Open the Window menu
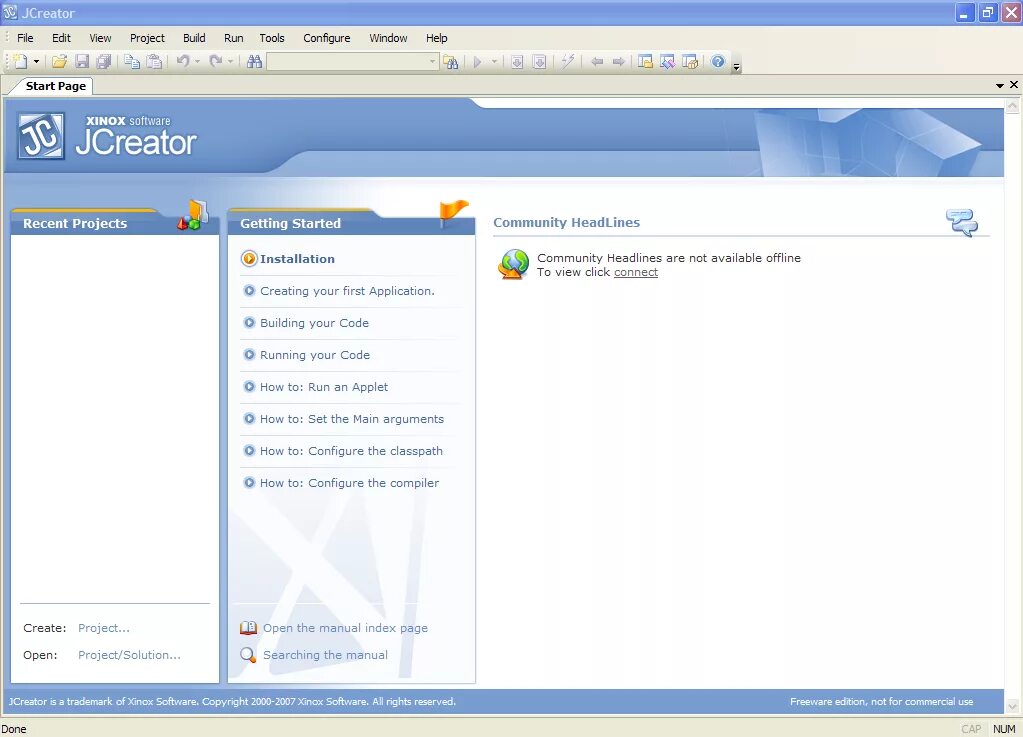The image size is (1023, 737). pyautogui.click(x=388, y=38)
